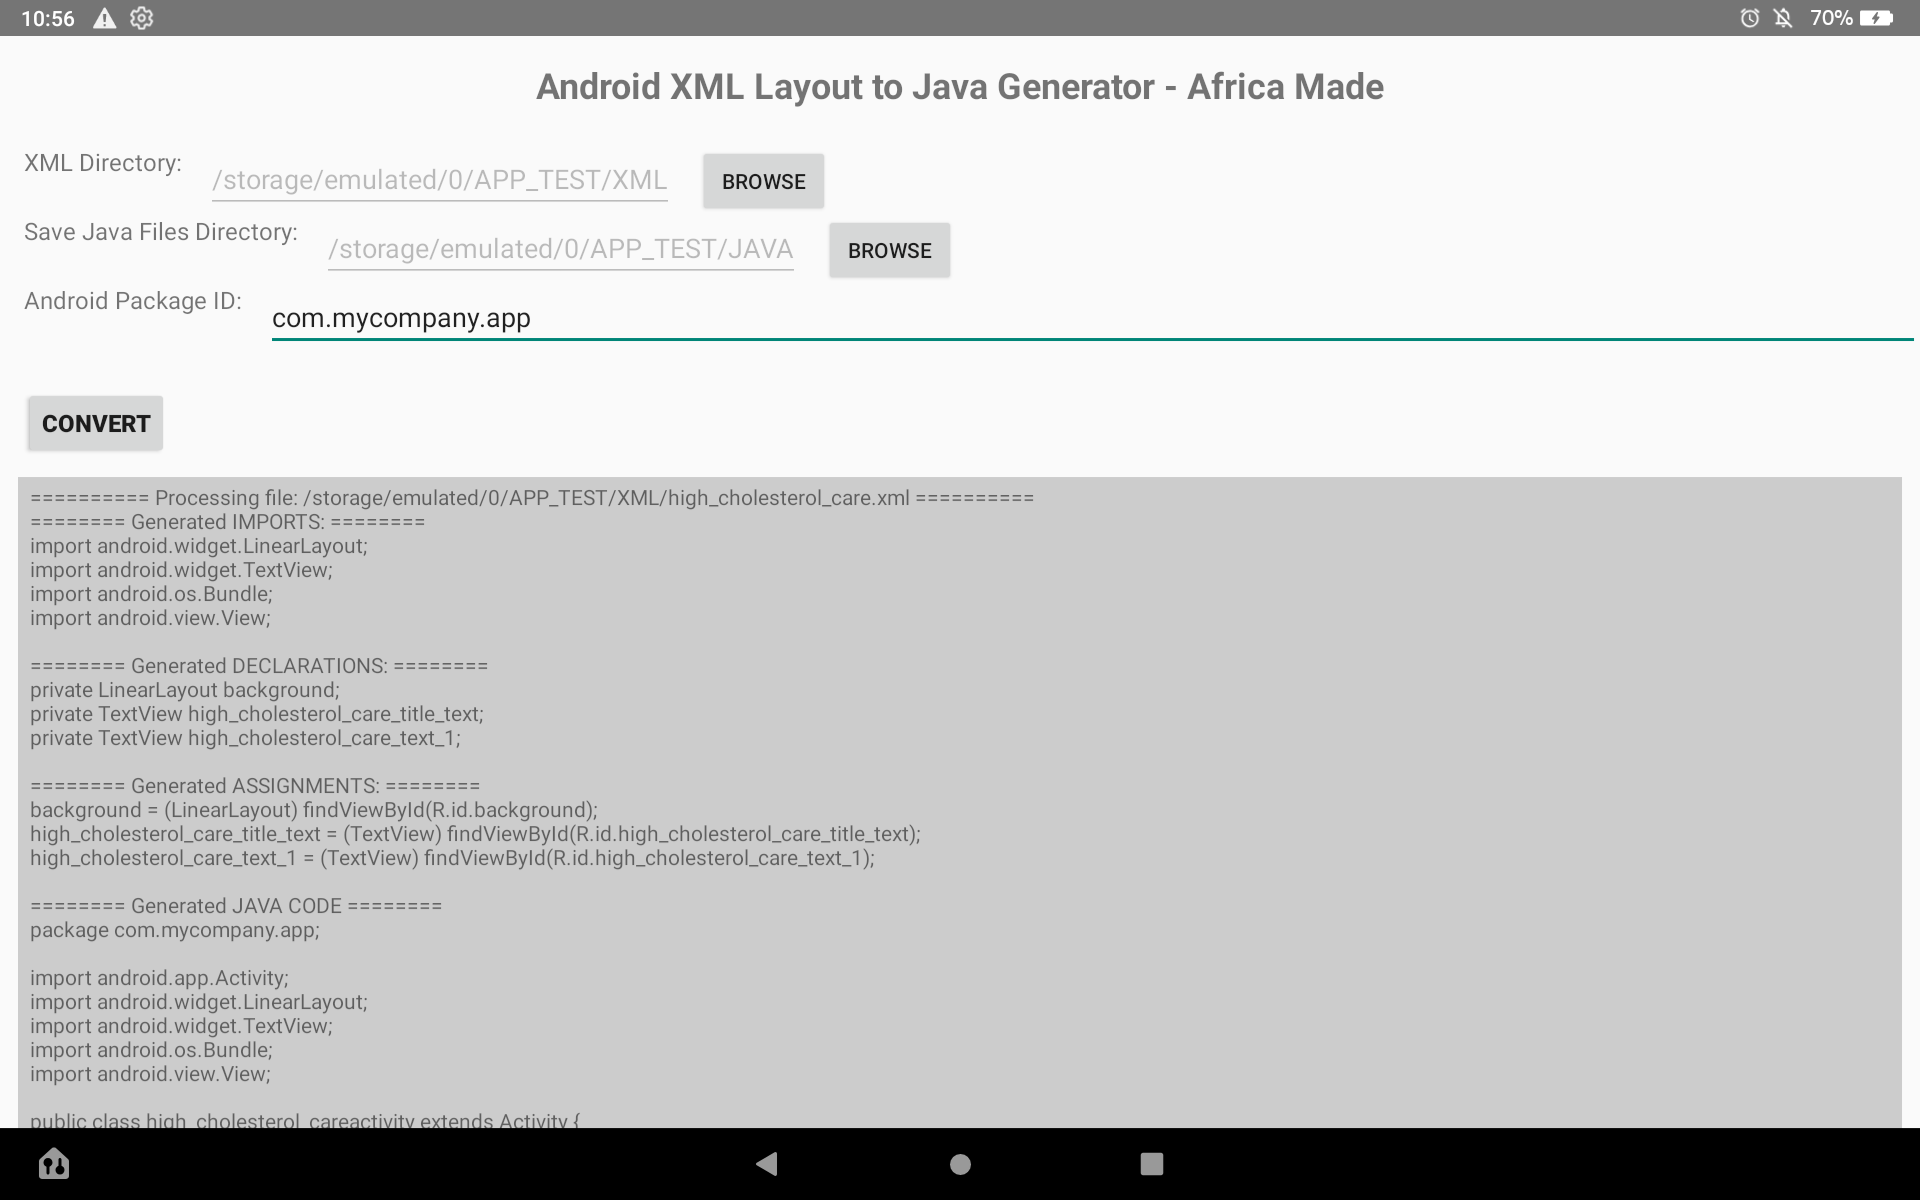Tap the charging battery indicator
The height and width of the screenshot is (1200, 1920).
click(x=1877, y=17)
